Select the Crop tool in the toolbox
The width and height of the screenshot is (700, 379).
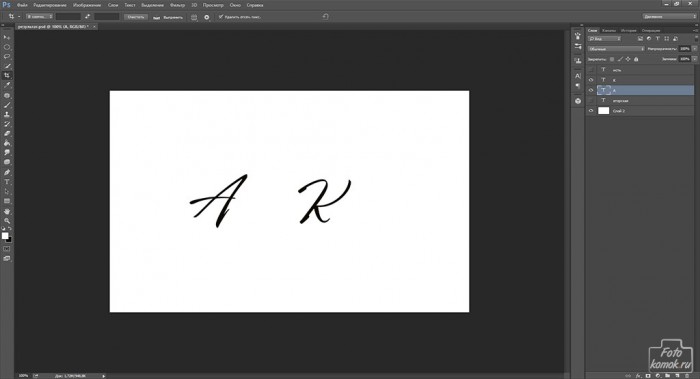pyautogui.click(x=7, y=75)
